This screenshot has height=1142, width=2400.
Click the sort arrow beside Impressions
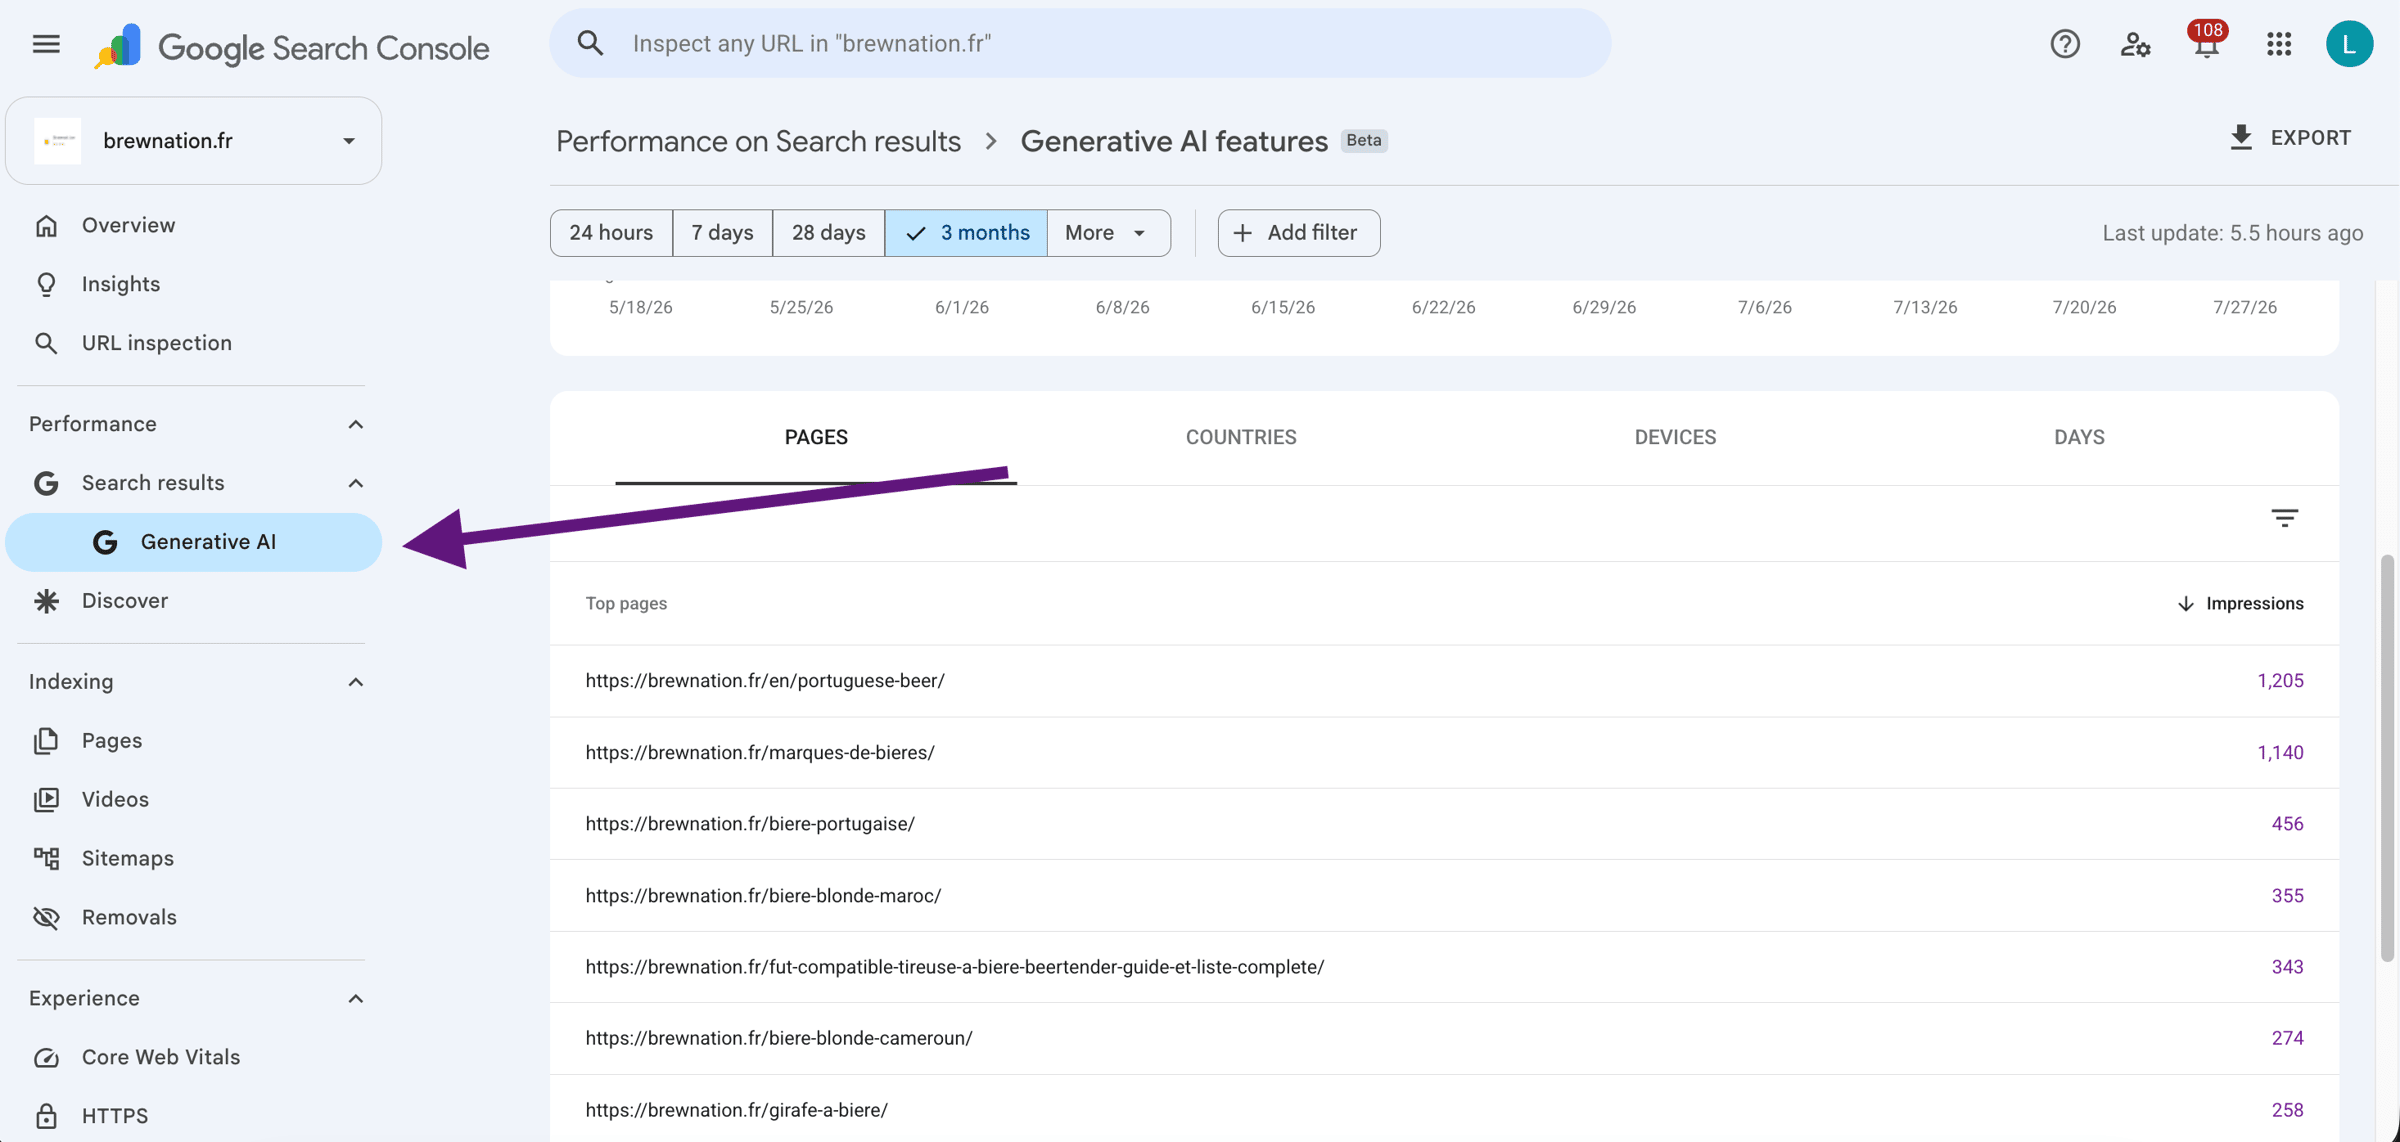click(x=2185, y=604)
